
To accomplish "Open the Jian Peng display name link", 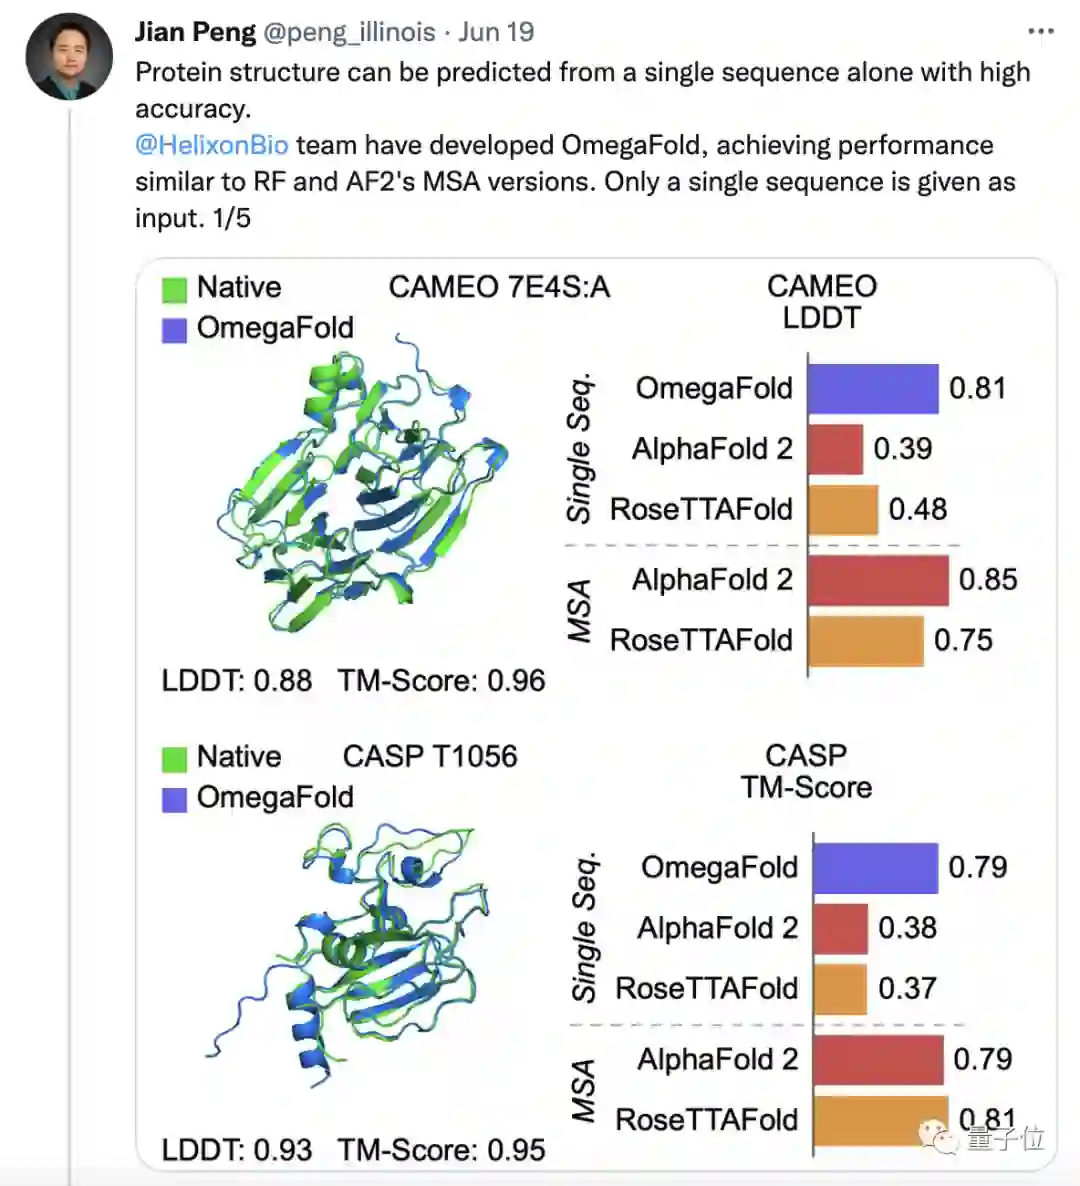I will click(x=195, y=32).
